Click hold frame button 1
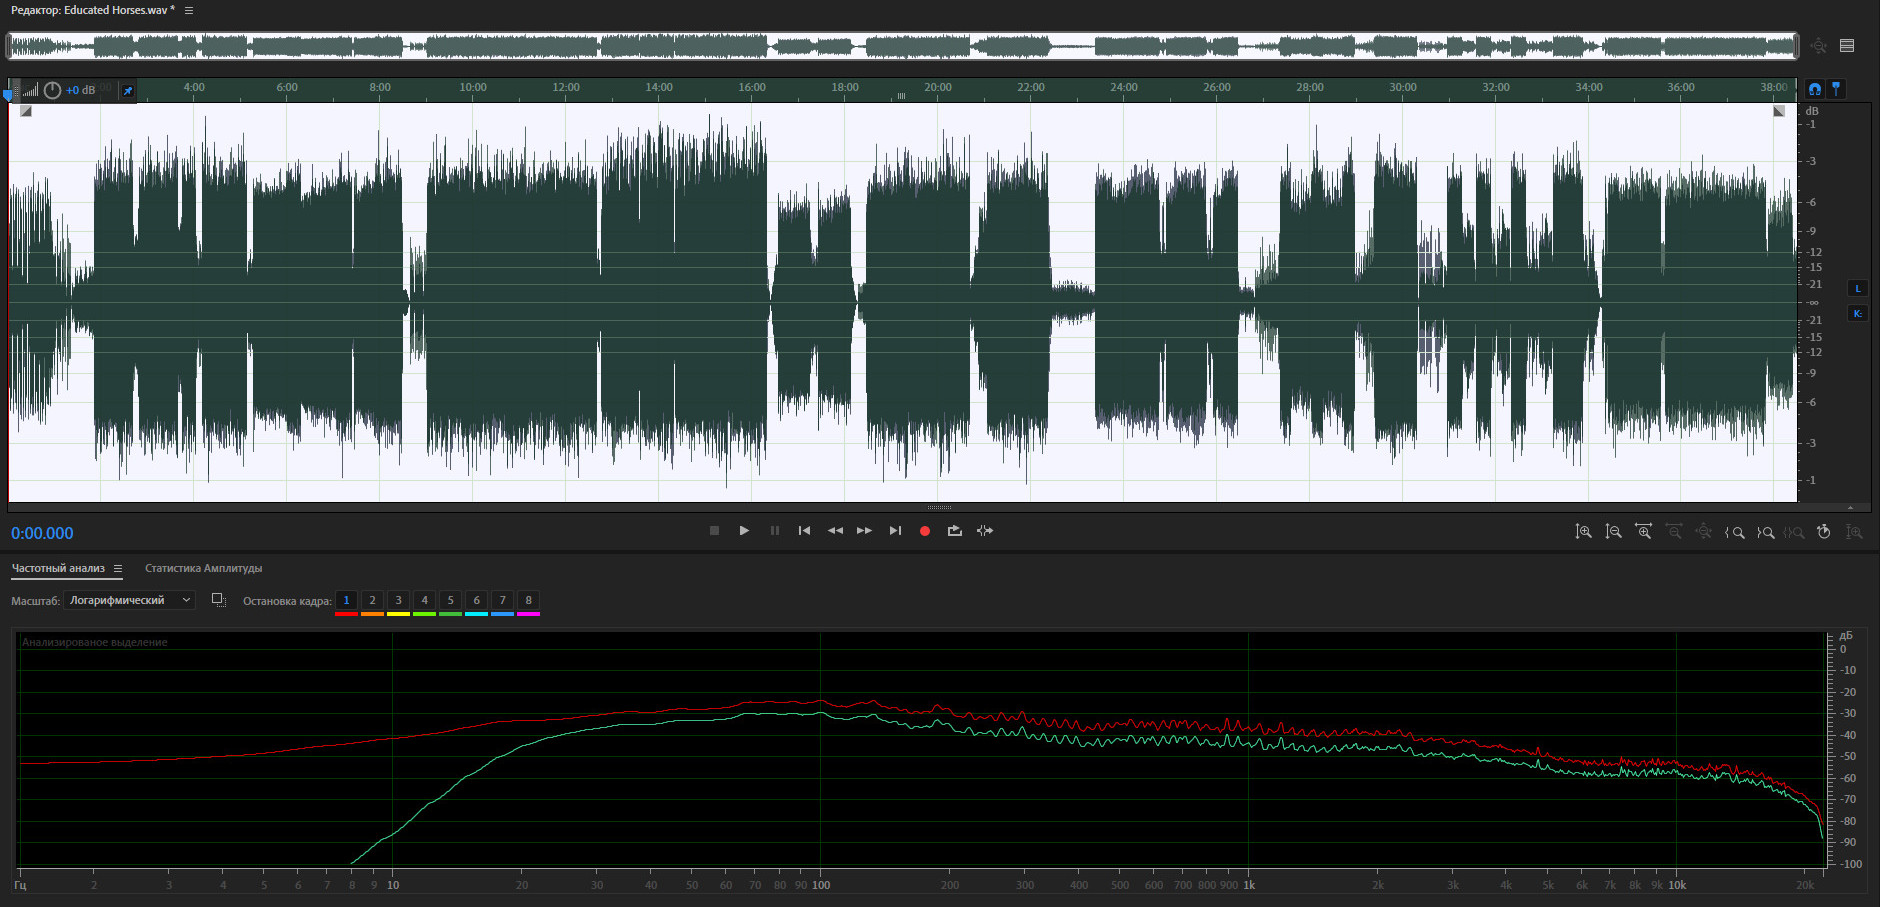This screenshot has height=907, width=1880. pos(346,600)
